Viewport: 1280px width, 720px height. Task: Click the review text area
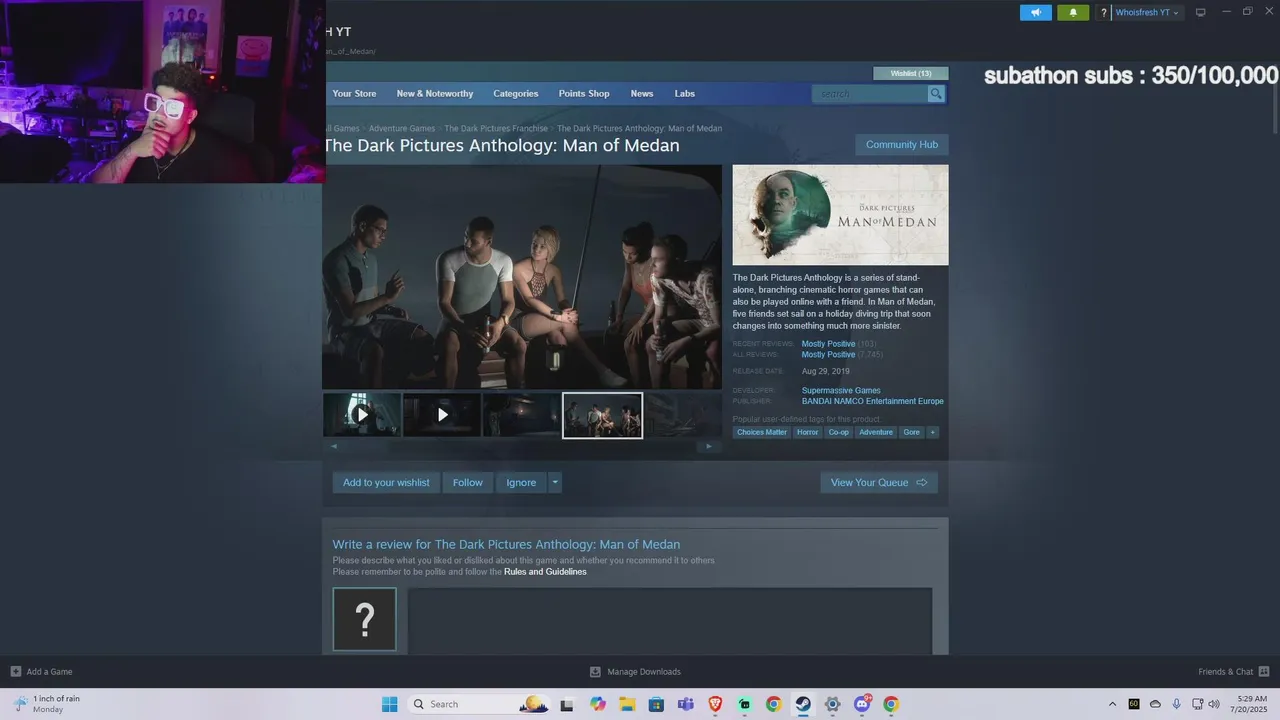[670, 621]
